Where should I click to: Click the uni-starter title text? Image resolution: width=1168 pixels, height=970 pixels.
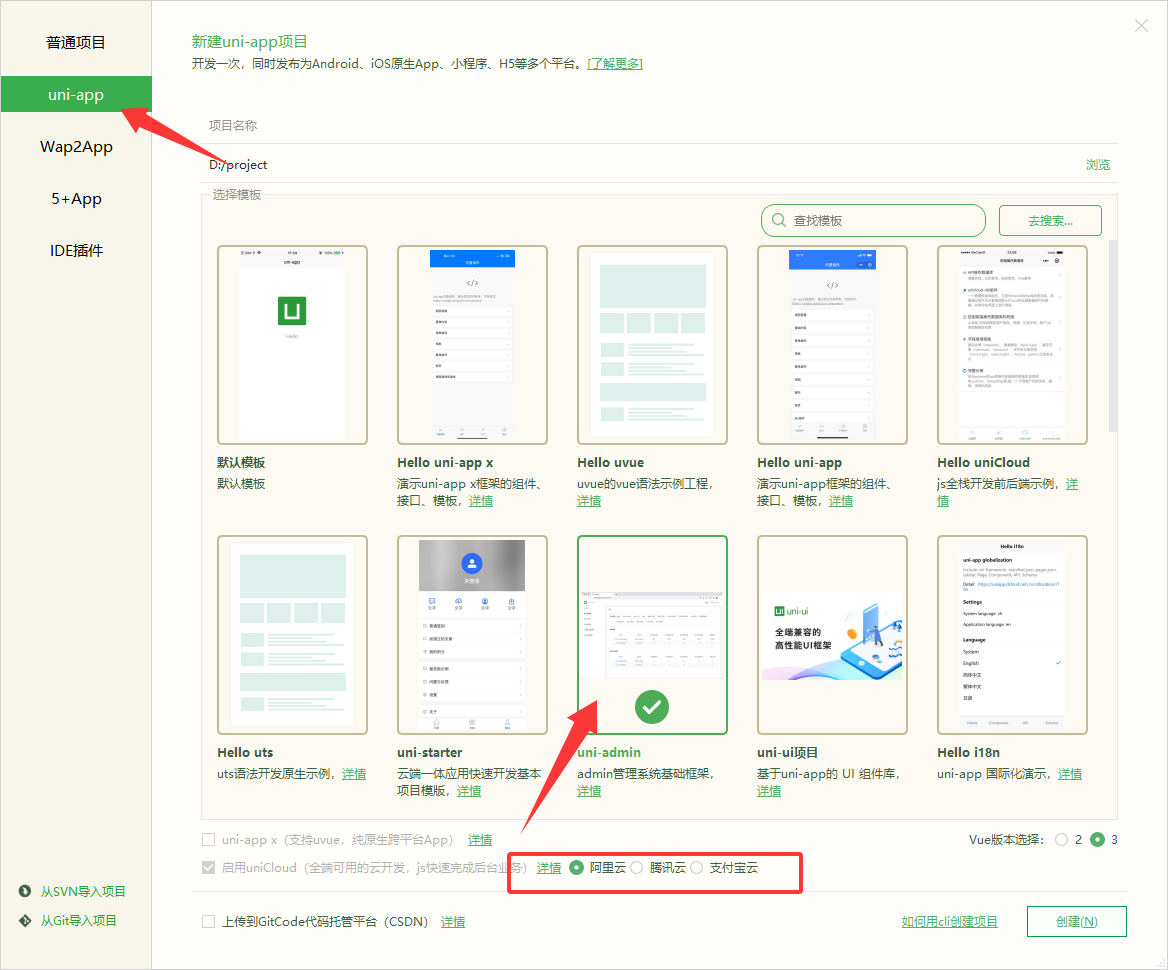coord(429,752)
